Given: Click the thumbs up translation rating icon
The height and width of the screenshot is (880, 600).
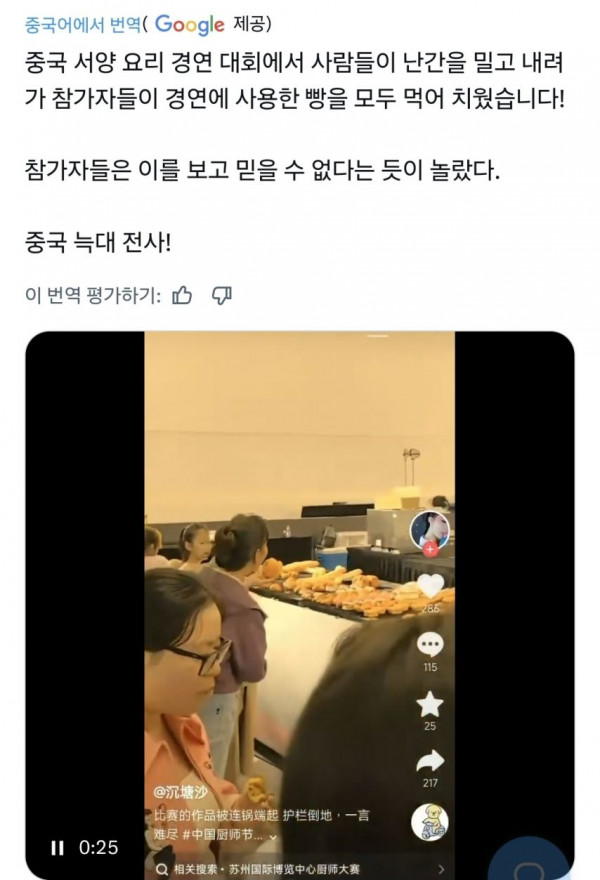Looking at the screenshot, I should click(182, 295).
